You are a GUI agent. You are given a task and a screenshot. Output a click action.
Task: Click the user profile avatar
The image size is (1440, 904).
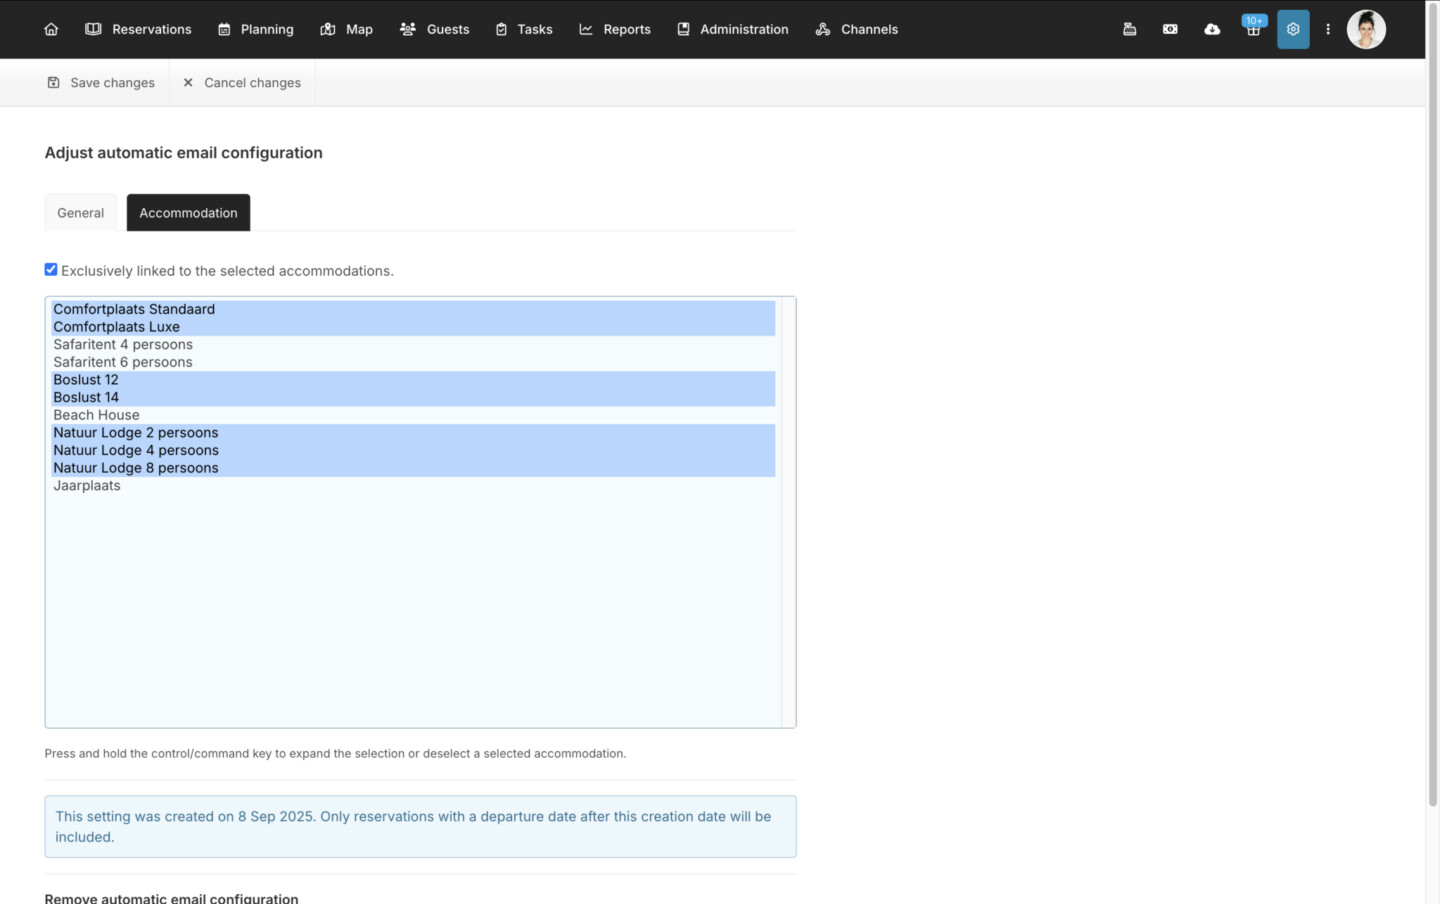1366,29
